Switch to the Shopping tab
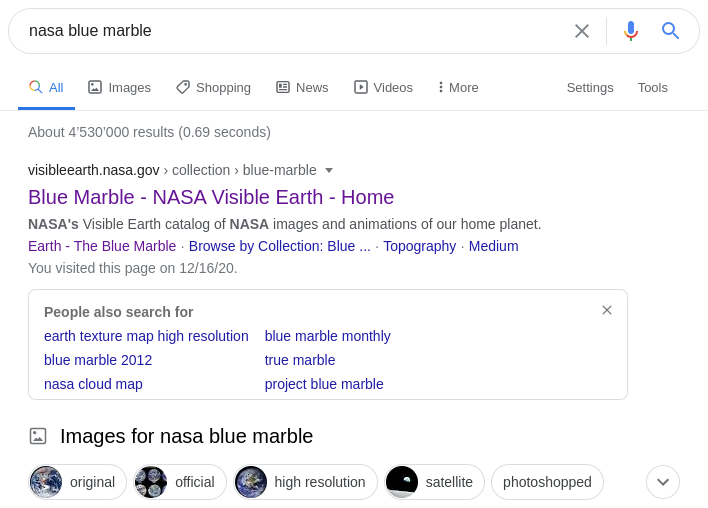The height and width of the screenshot is (508, 708). point(213,88)
